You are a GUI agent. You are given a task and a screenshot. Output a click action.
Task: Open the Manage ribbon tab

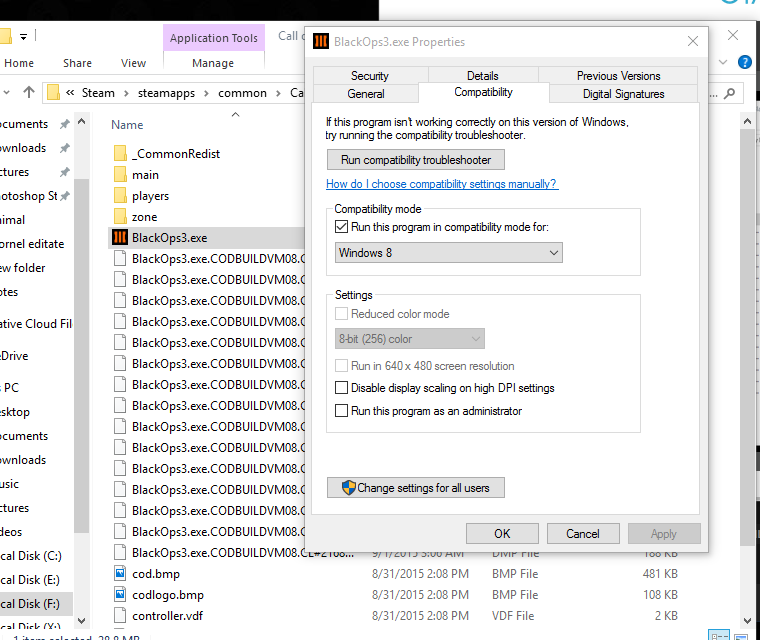point(213,63)
